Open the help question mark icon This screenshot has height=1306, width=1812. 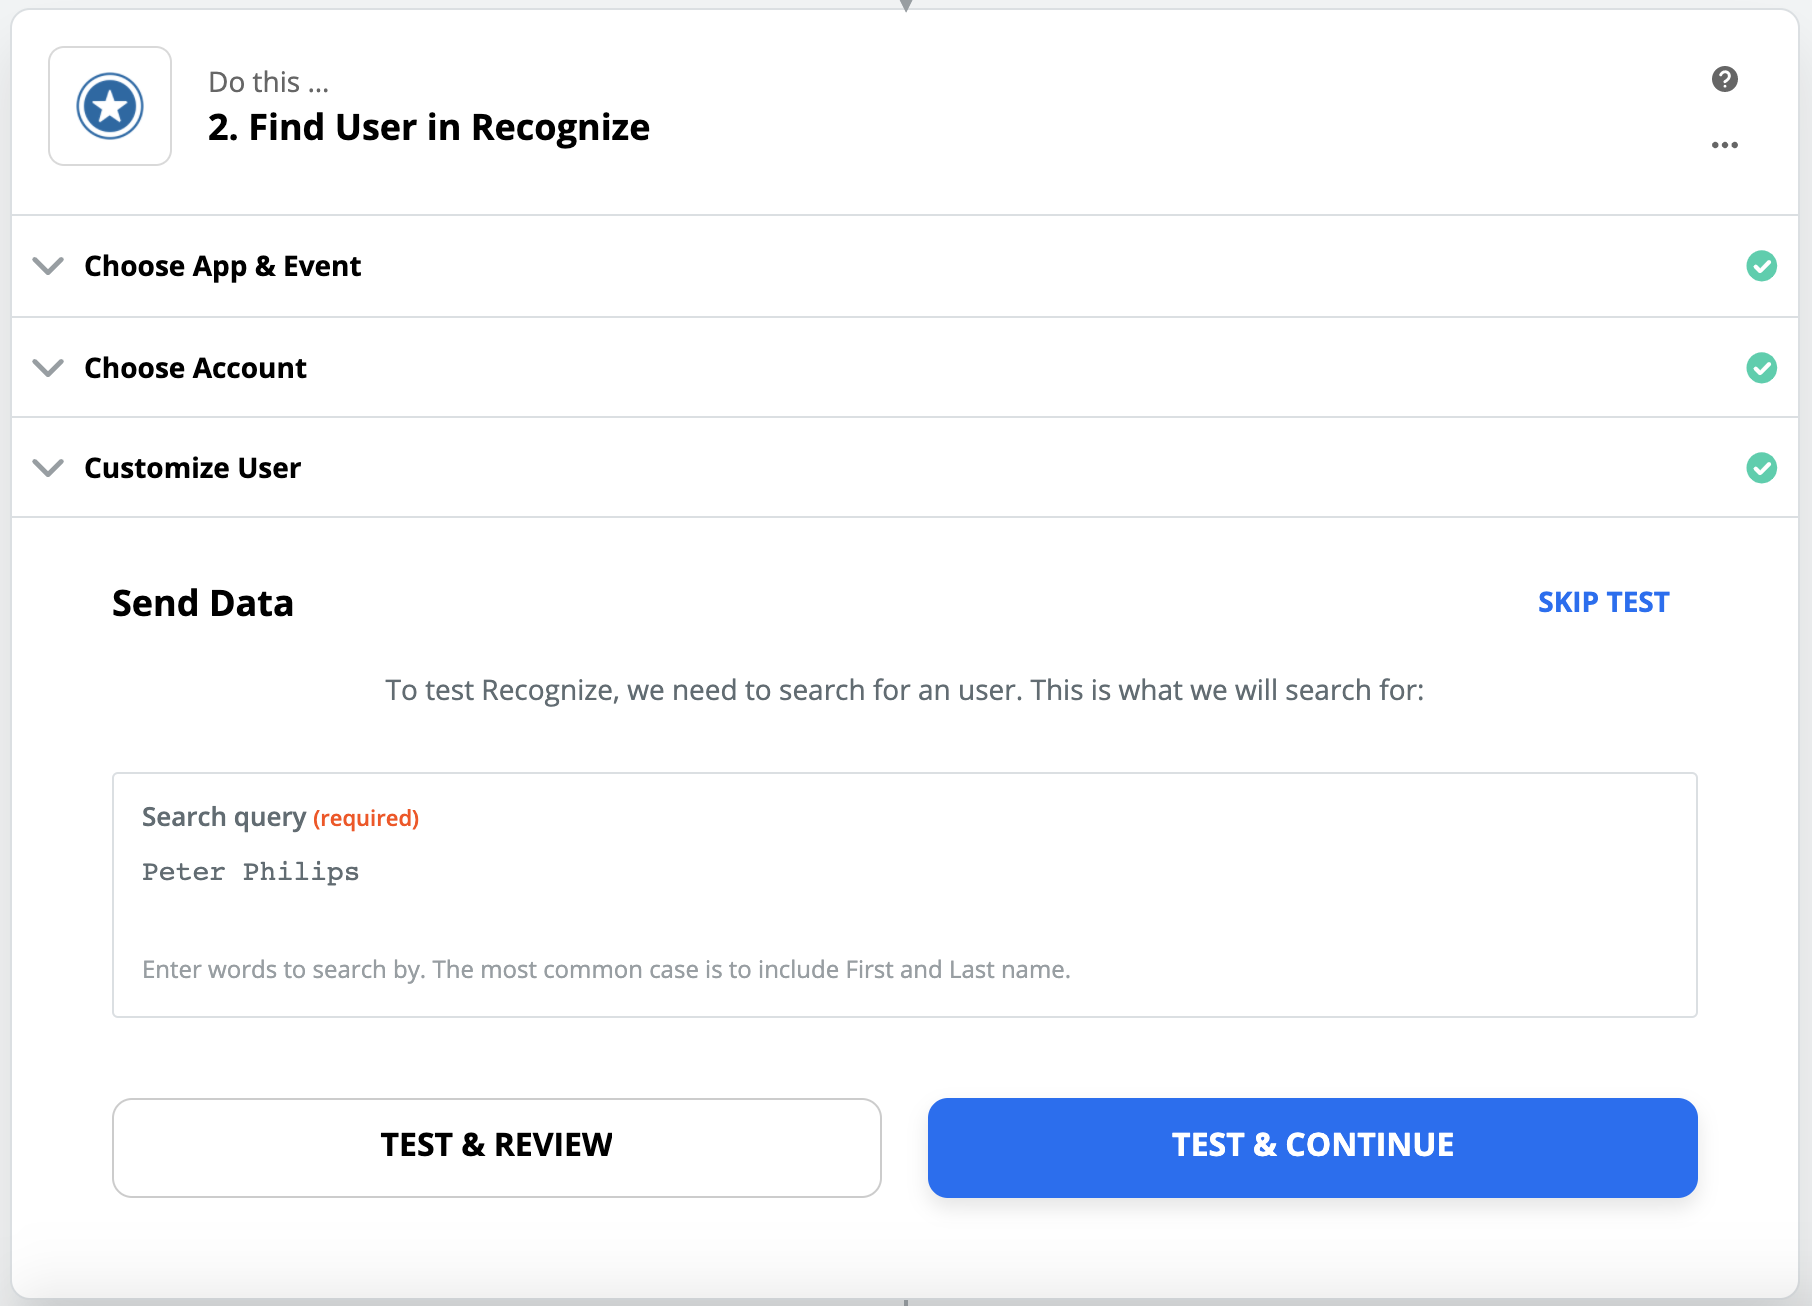1724,78
